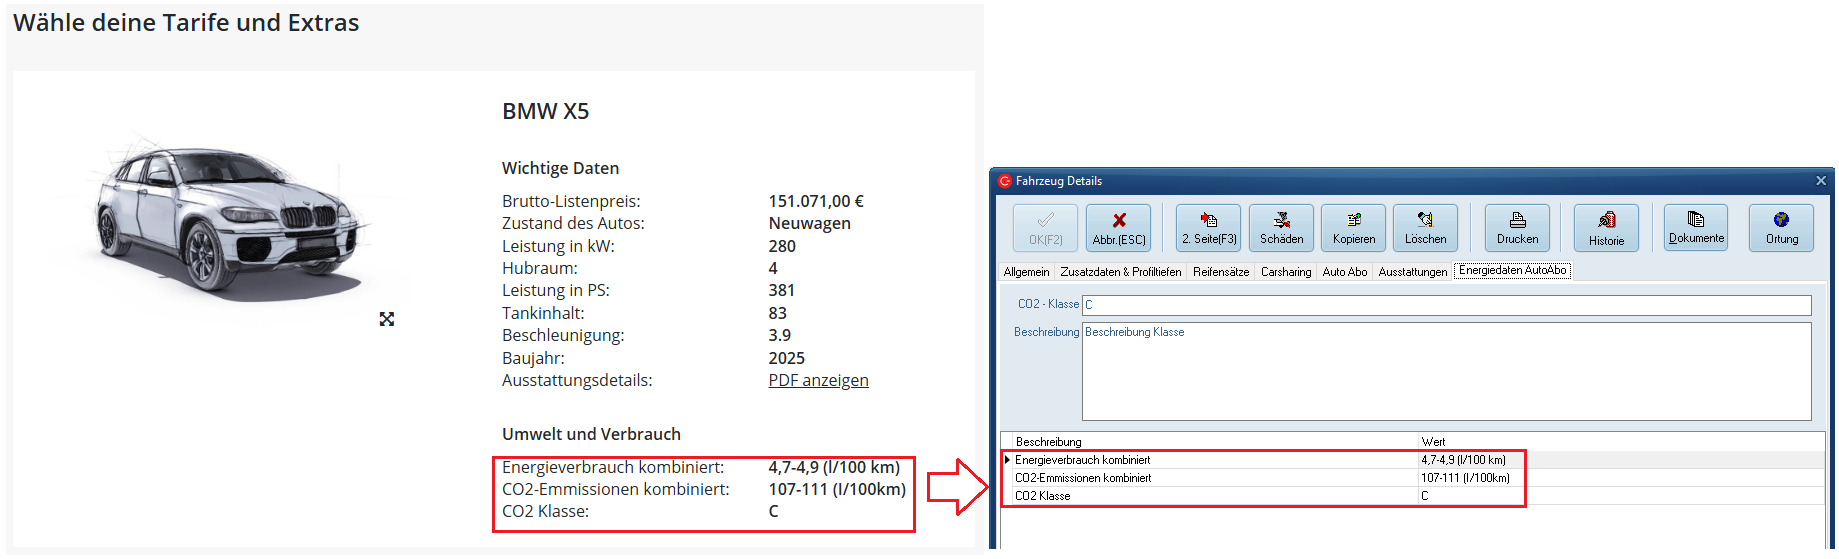Click the Kopieren copy icon
Screen dimensions: 1839x559
(1353, 228)
